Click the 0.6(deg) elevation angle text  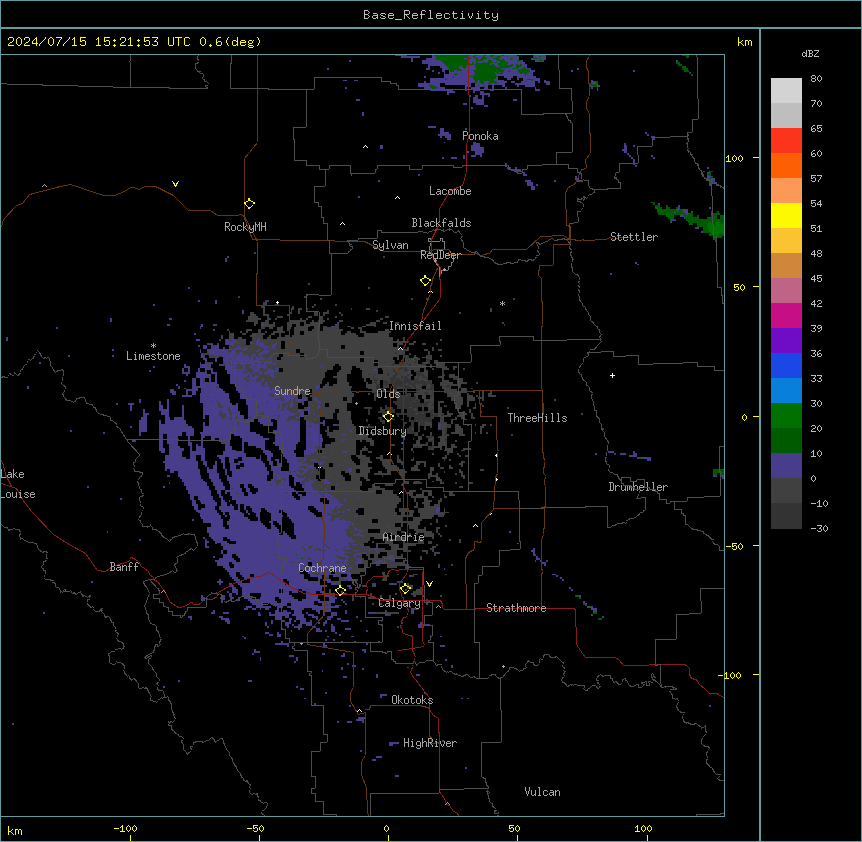click(230, 42)
